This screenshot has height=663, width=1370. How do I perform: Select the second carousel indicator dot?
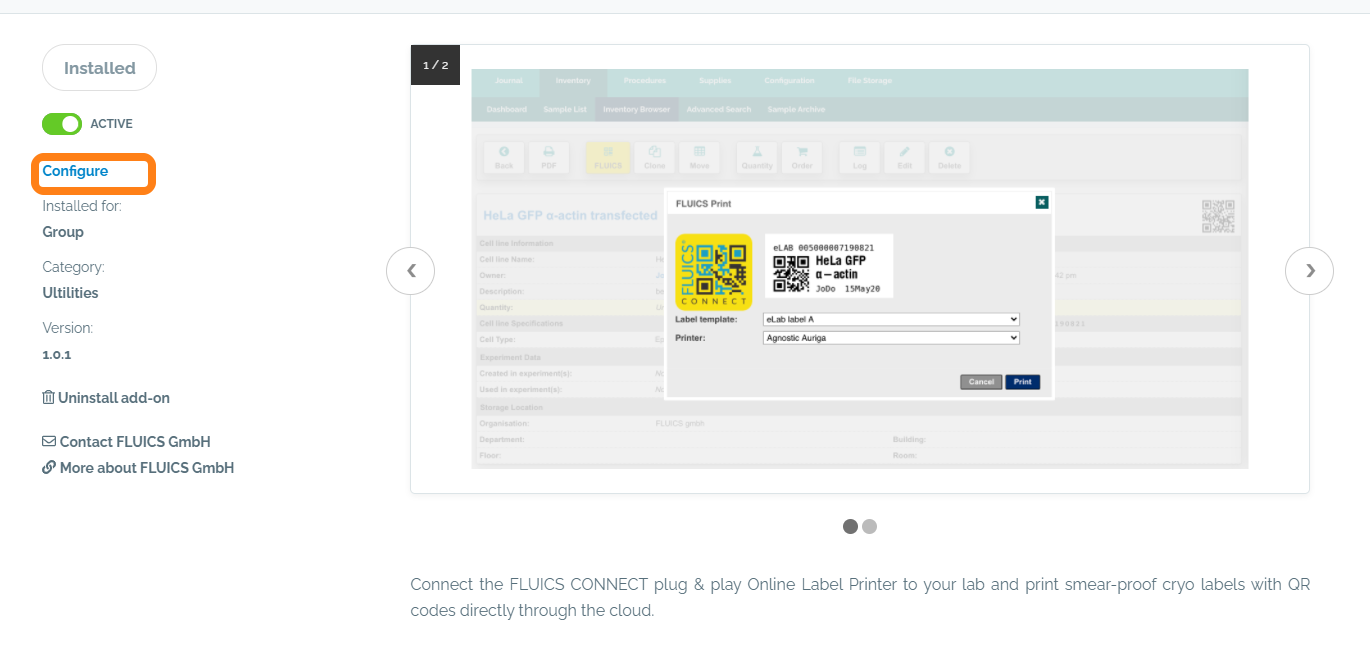pos(869,526)
